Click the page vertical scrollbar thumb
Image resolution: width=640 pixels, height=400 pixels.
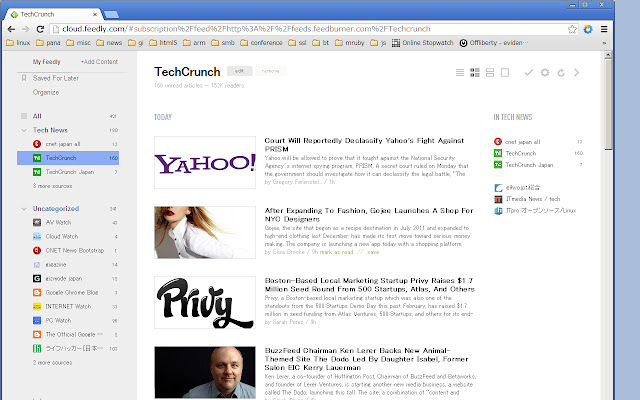608,104
